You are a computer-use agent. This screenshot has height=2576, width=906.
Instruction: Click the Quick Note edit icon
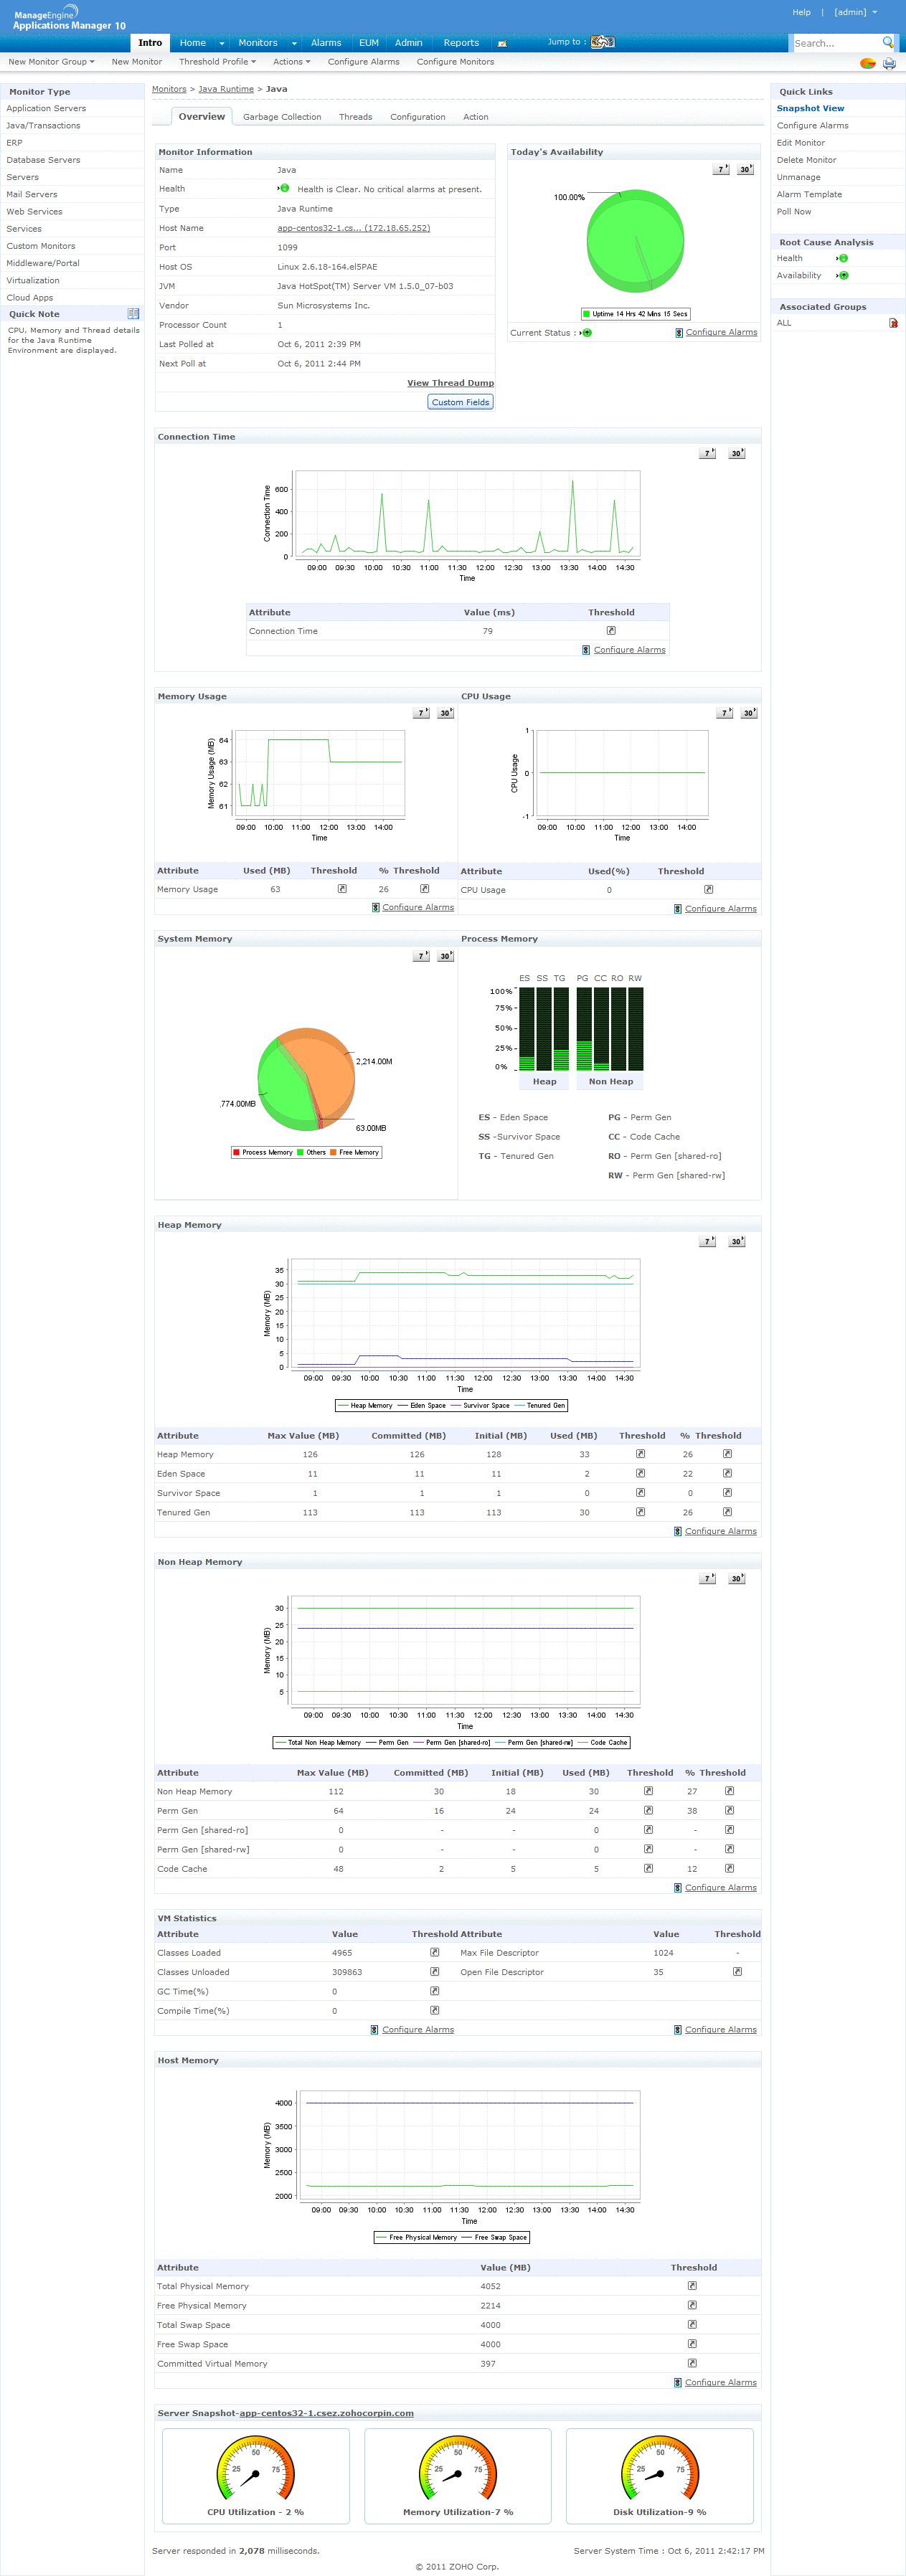click(133, 314)
